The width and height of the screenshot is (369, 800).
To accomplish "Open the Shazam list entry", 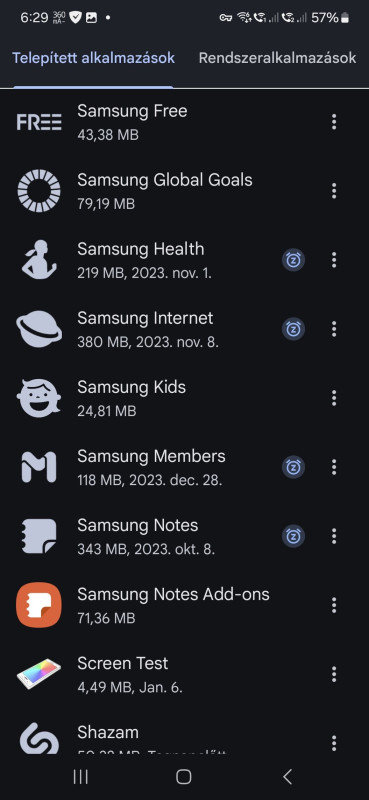I will point(184,740).
